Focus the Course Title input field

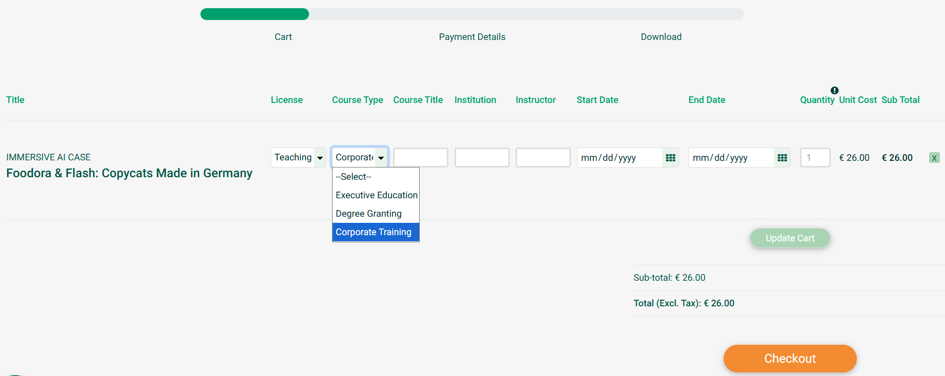[x=421, y=158]
